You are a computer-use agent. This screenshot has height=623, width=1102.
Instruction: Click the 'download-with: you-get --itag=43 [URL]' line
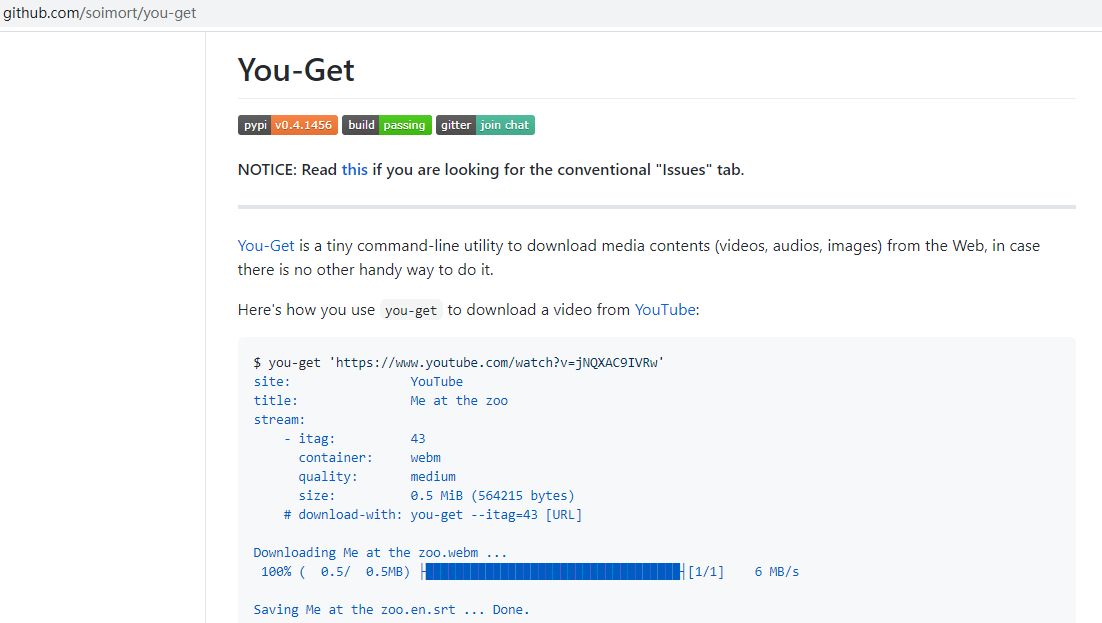432,515
